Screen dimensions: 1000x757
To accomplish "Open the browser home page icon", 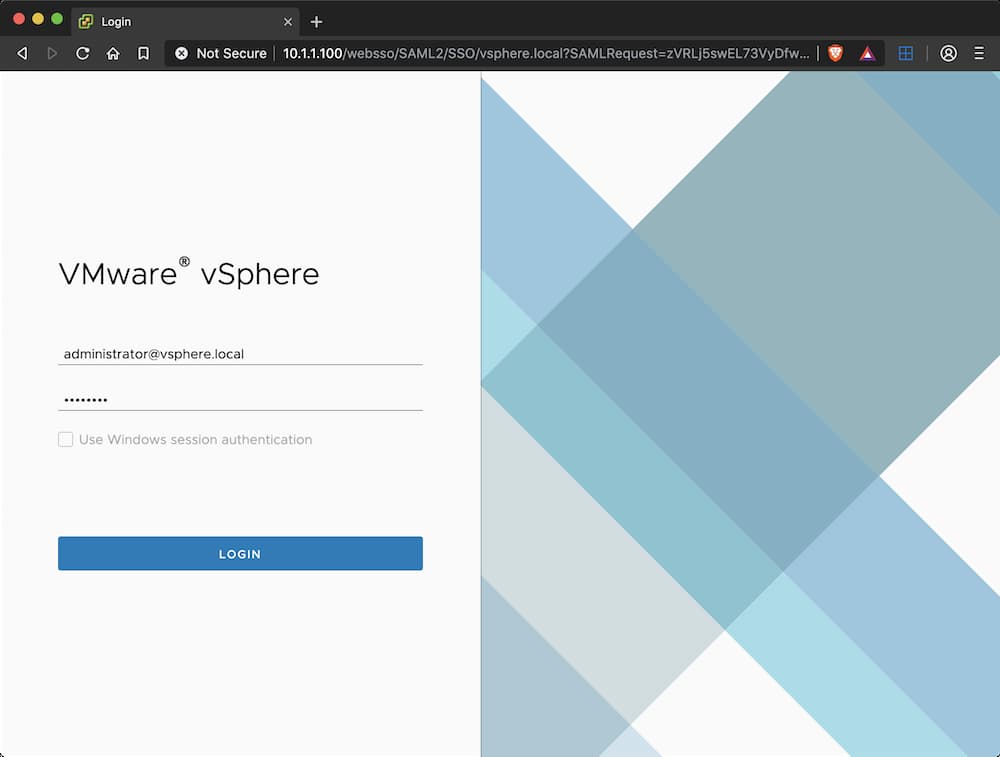I will (x=113, y=54).
